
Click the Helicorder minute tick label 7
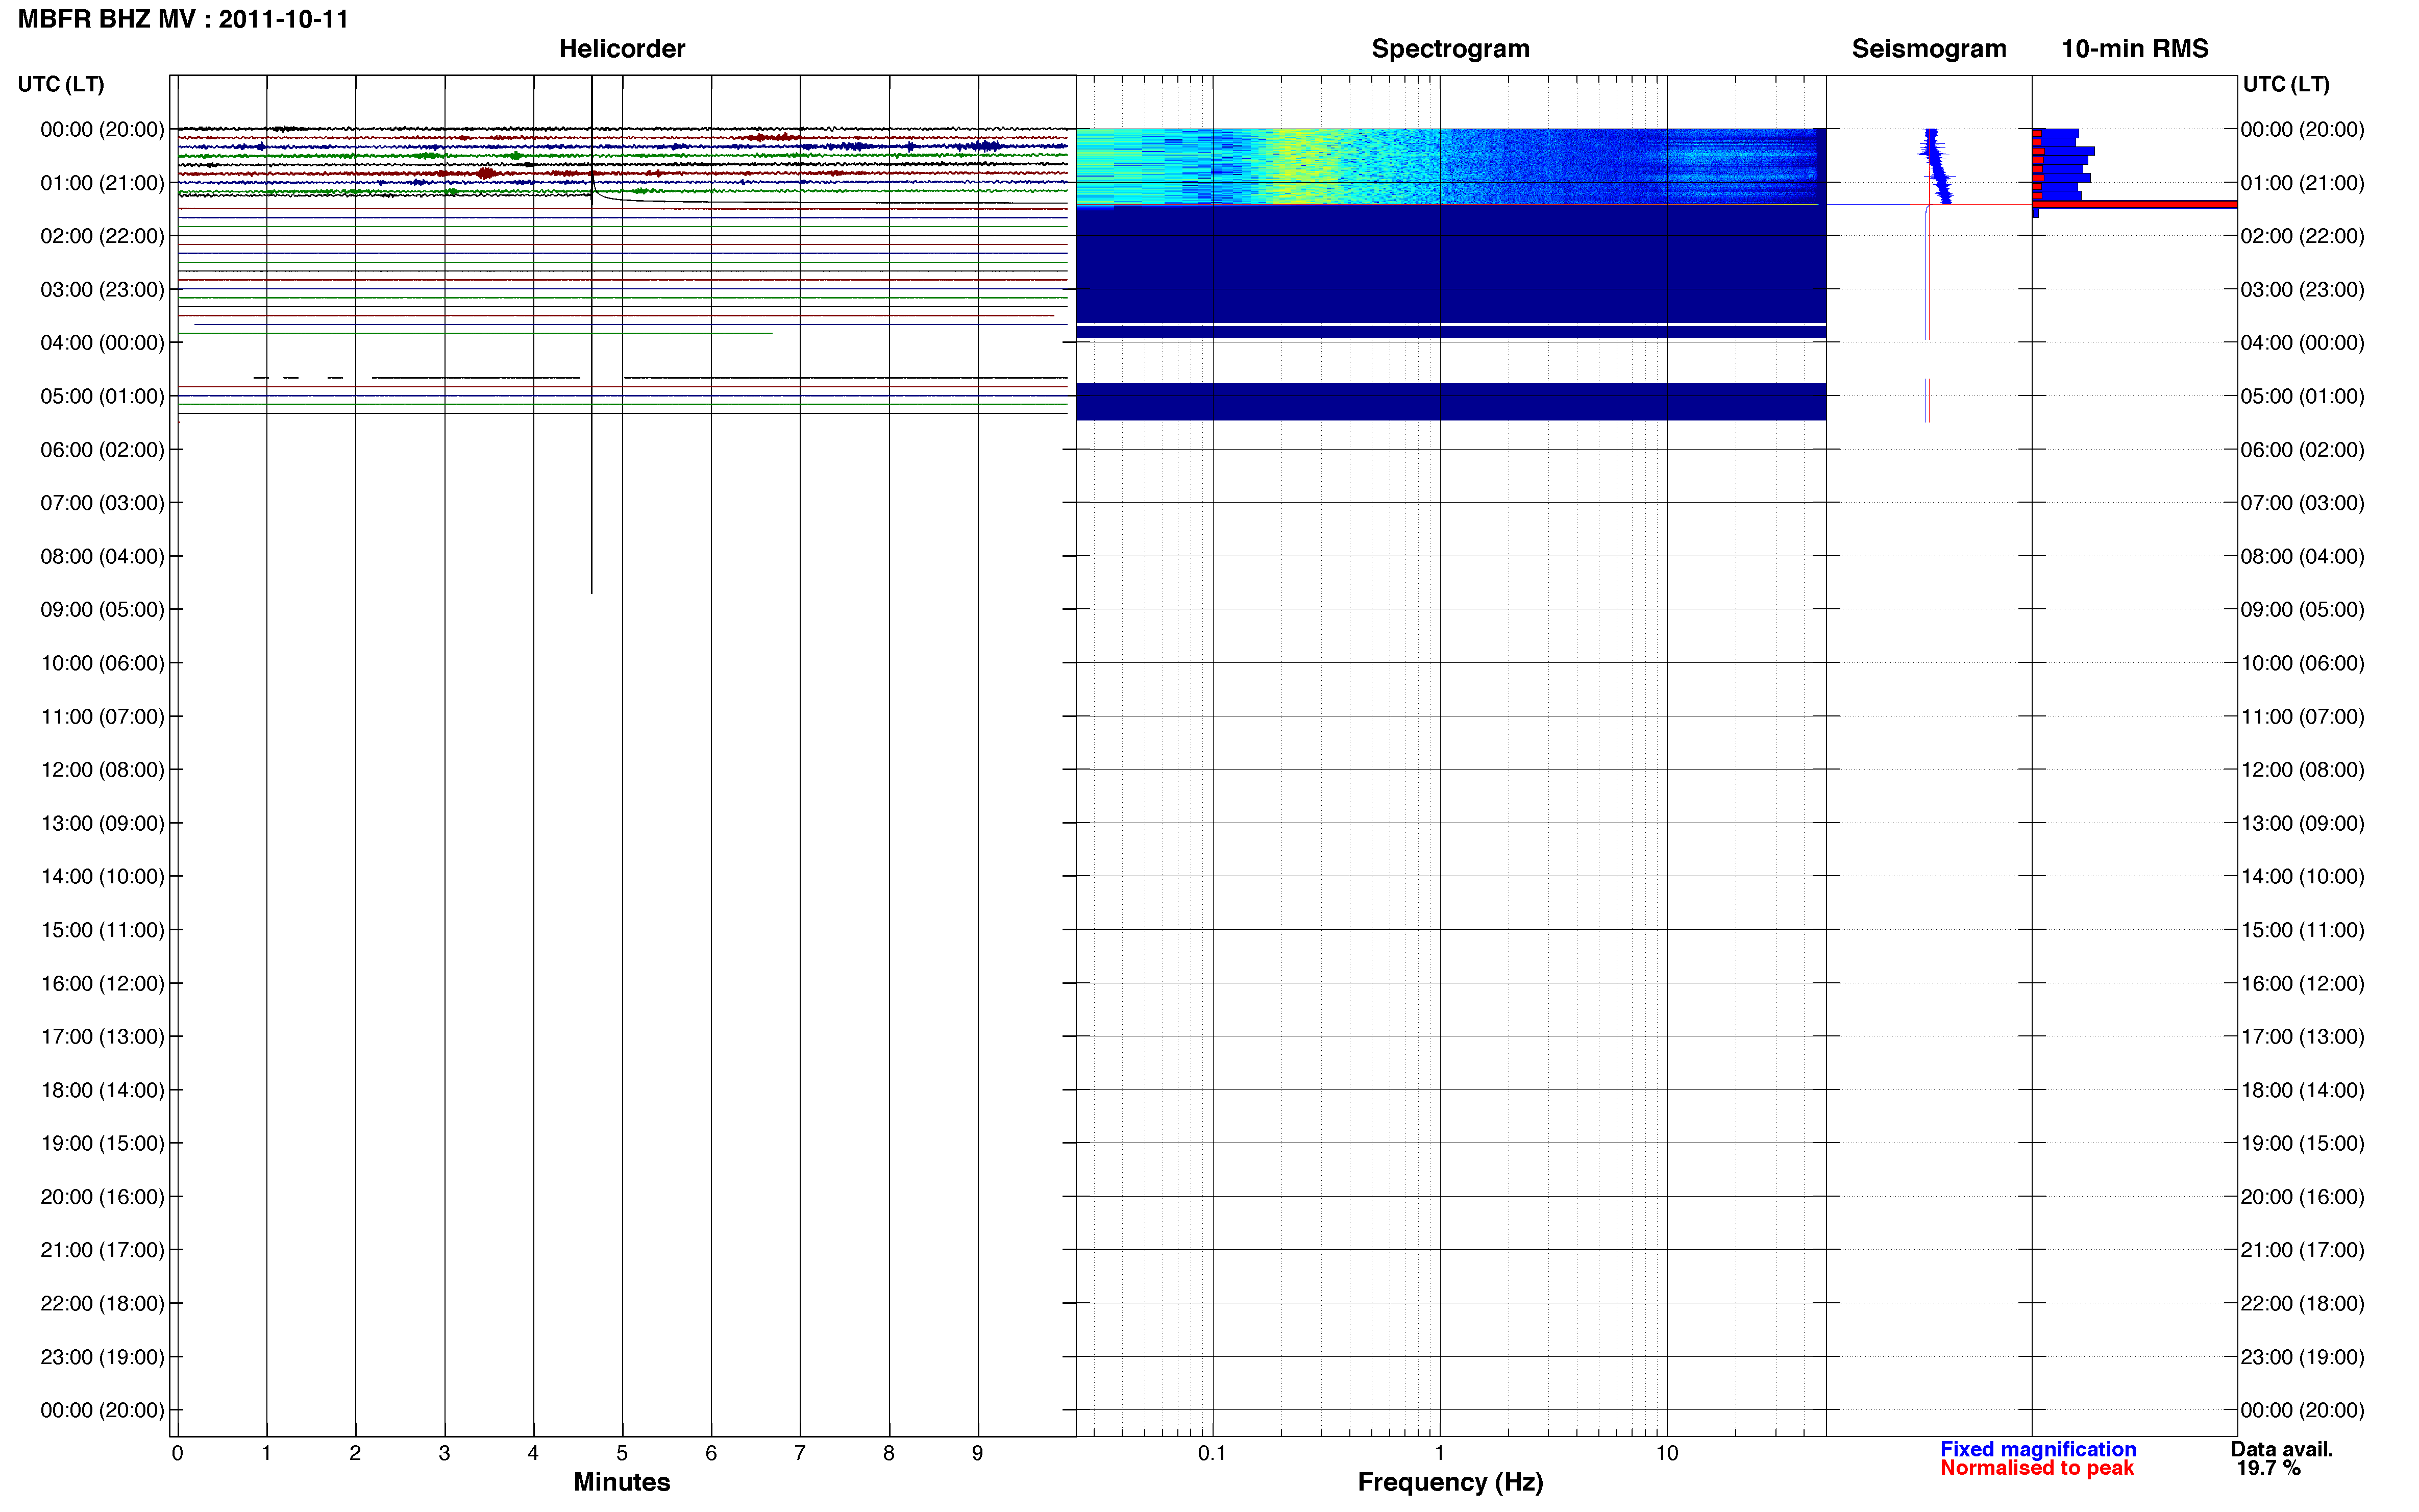pos(800,1453)
